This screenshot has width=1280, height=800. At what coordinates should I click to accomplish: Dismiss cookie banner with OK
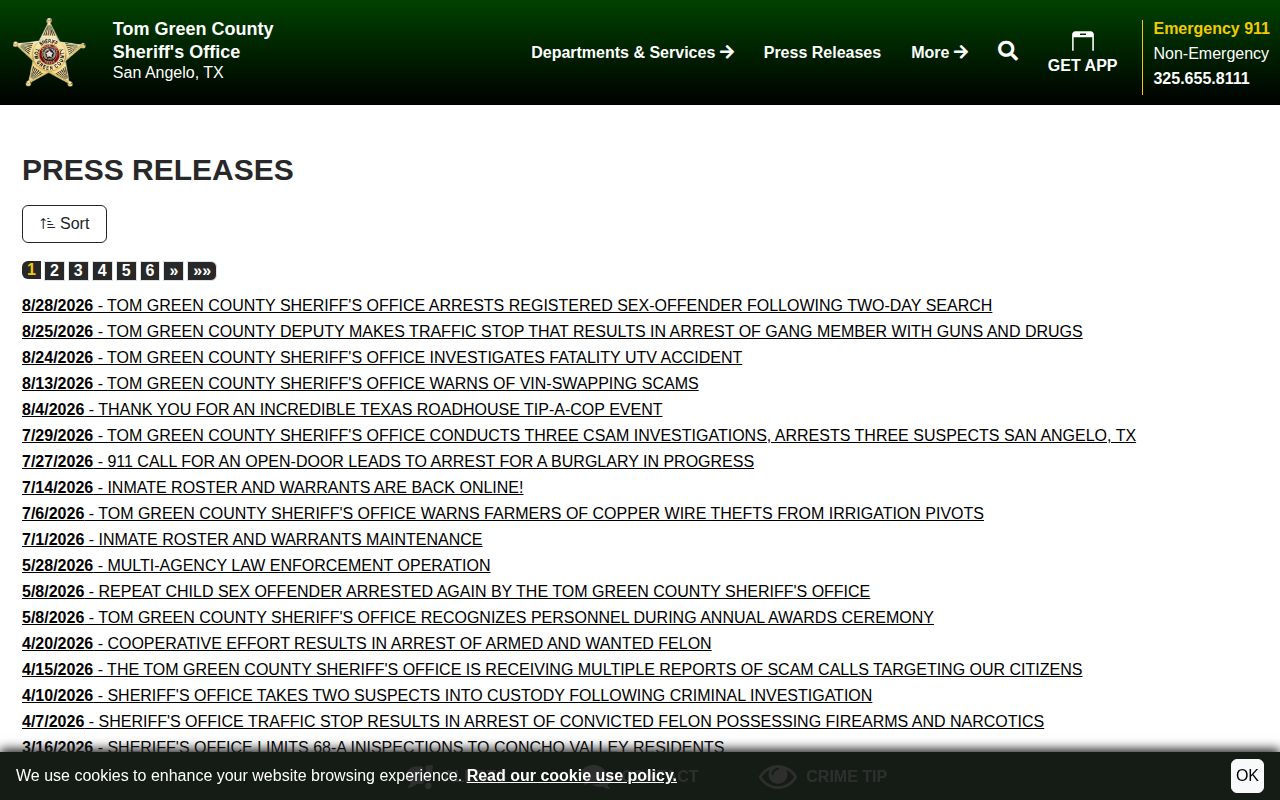pyautogui.click(x=1247, y=776)
